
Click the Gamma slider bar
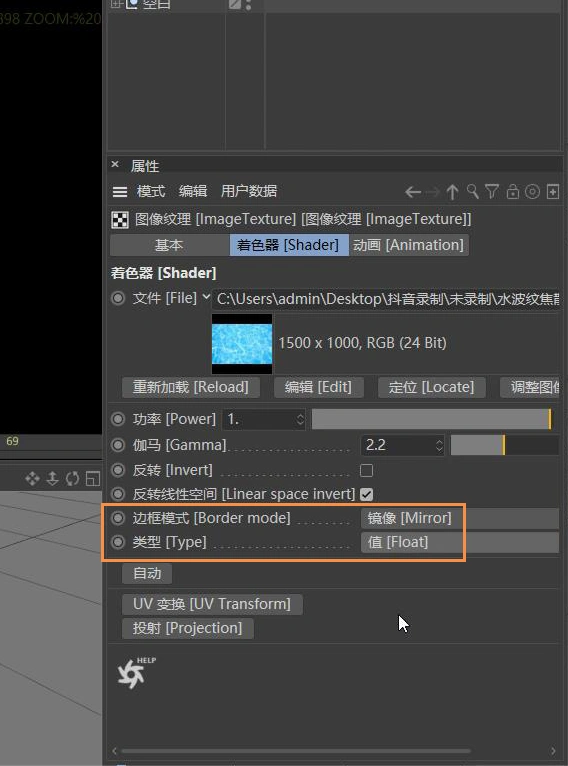coord(505,445)
